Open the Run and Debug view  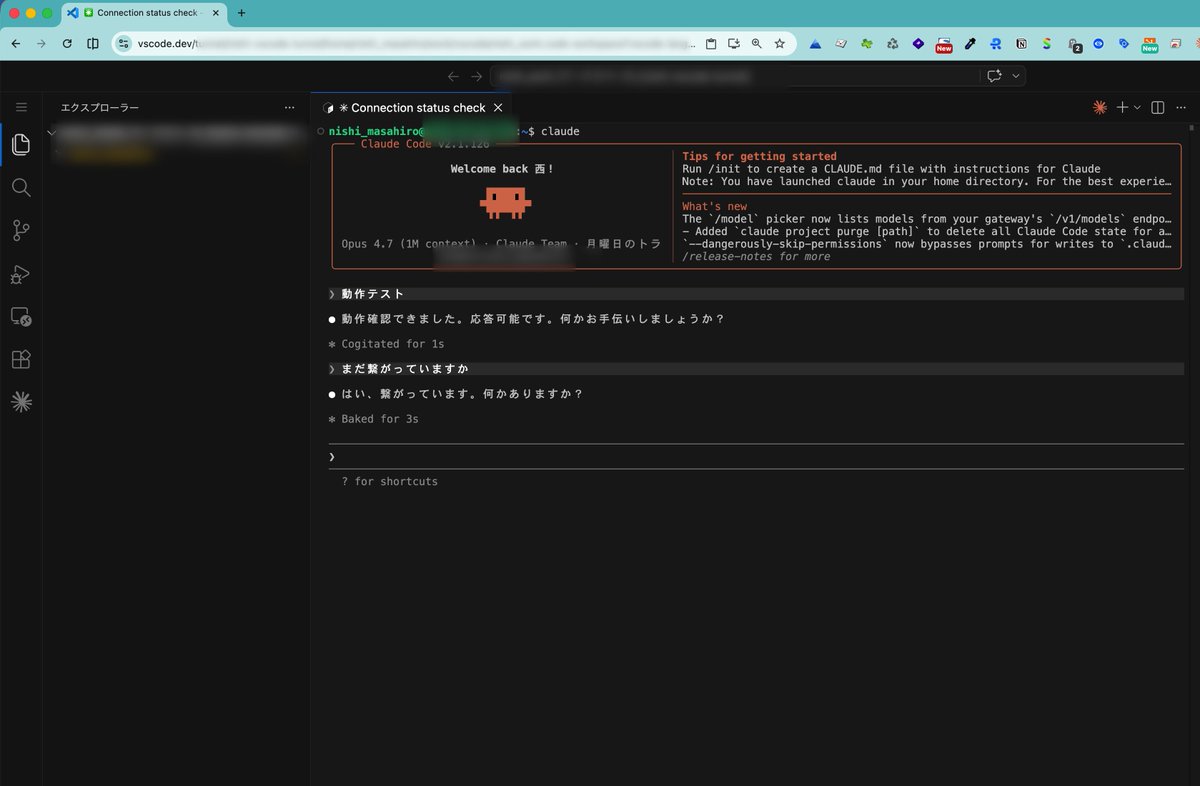(x=21, y=274)
